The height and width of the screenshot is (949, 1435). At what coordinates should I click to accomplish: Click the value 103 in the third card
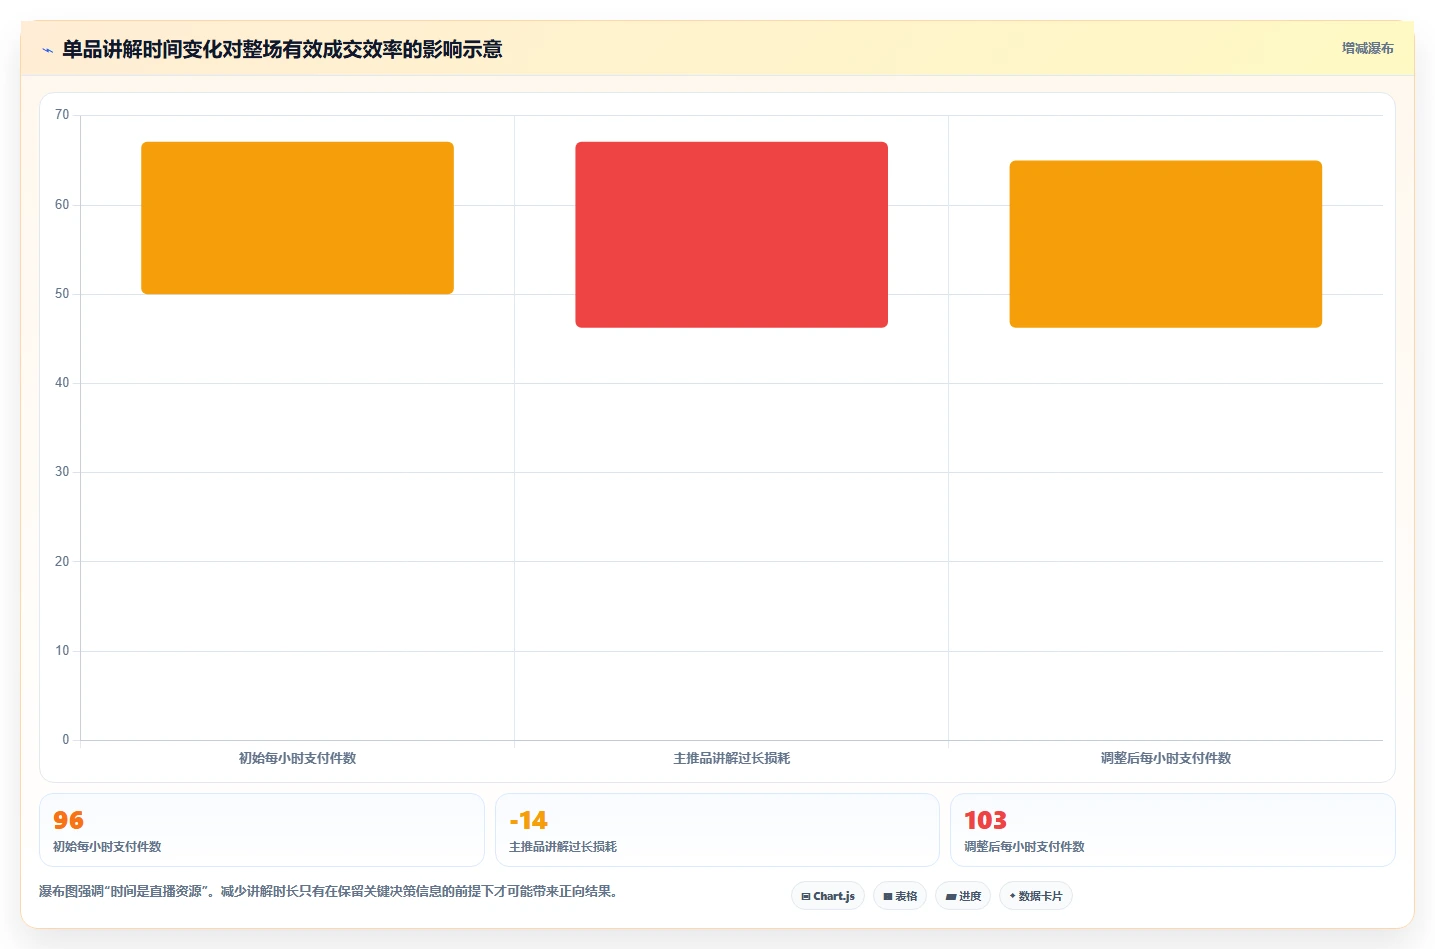click(985, 821)
